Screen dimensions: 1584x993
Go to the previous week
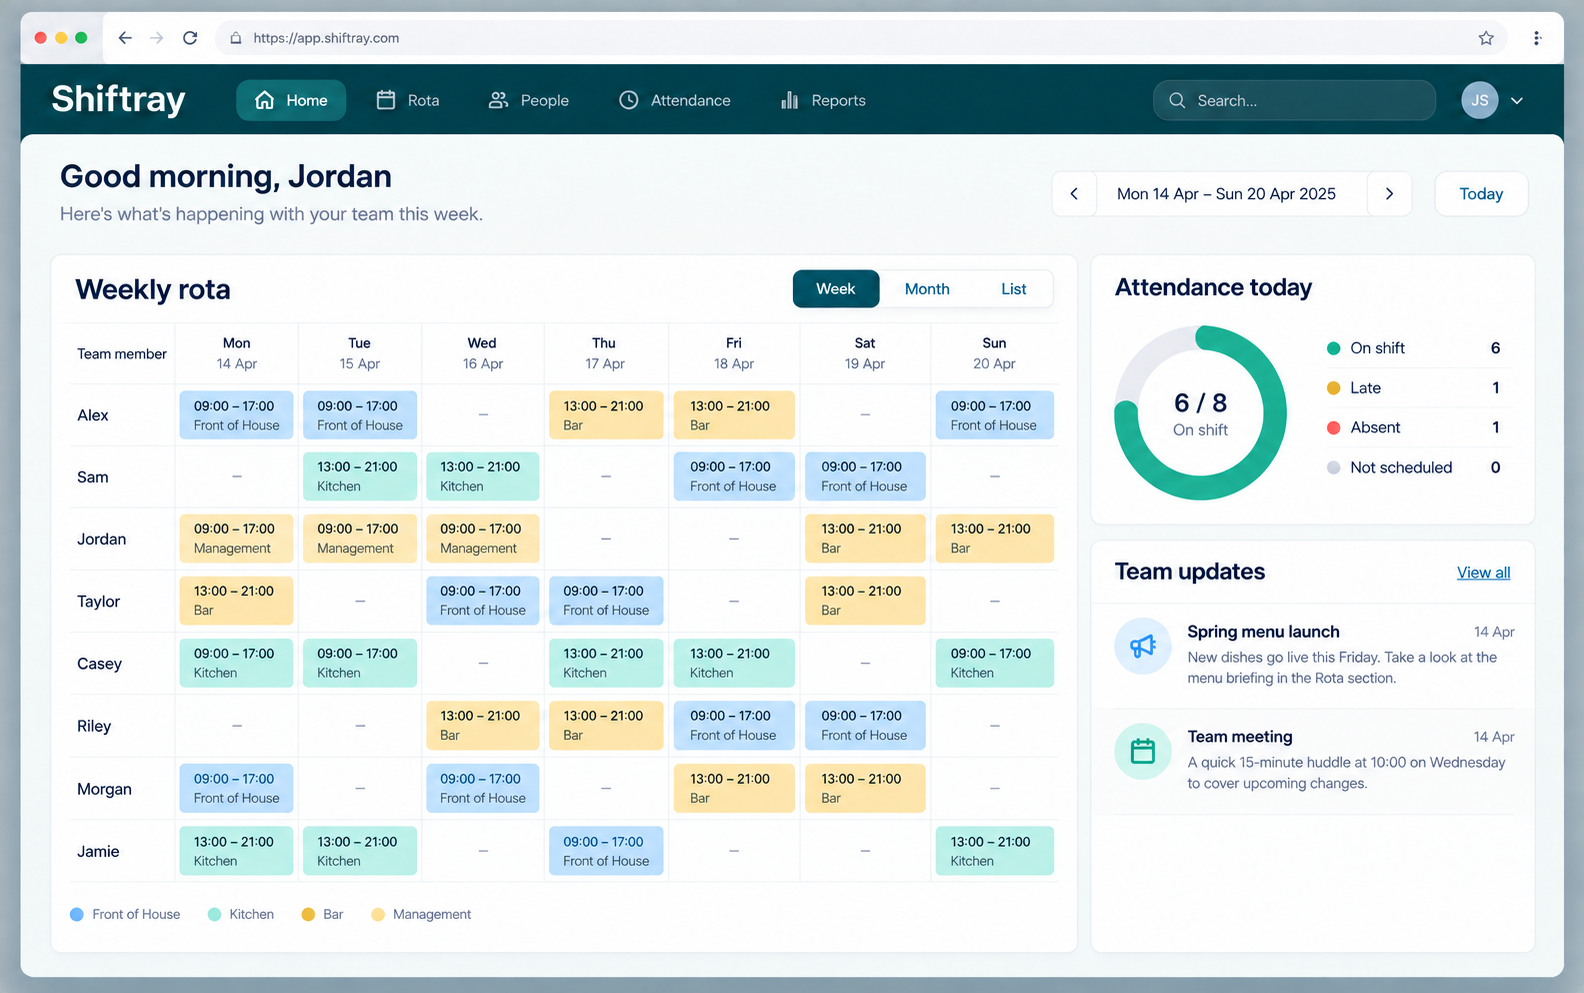tap(1074, 194)
